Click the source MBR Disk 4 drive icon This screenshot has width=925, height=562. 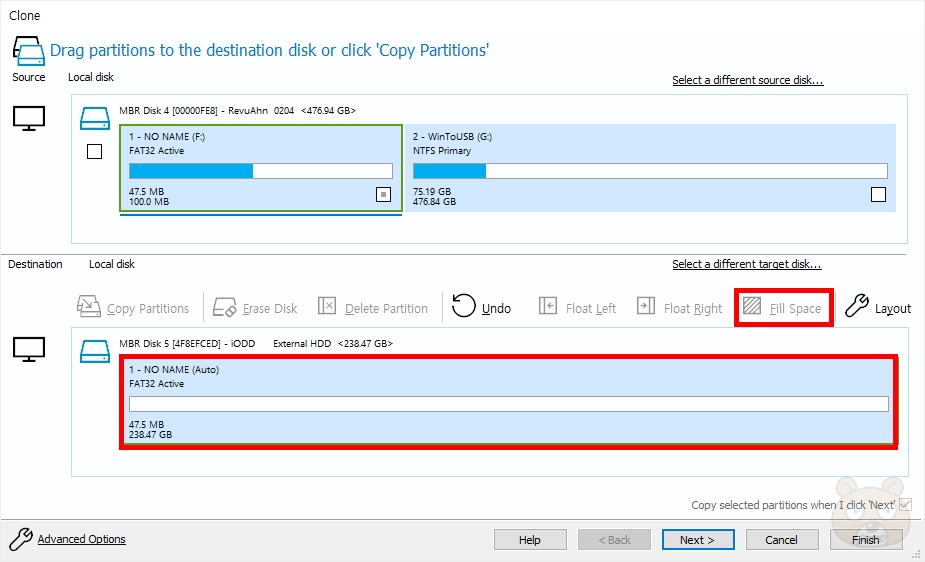95,118
